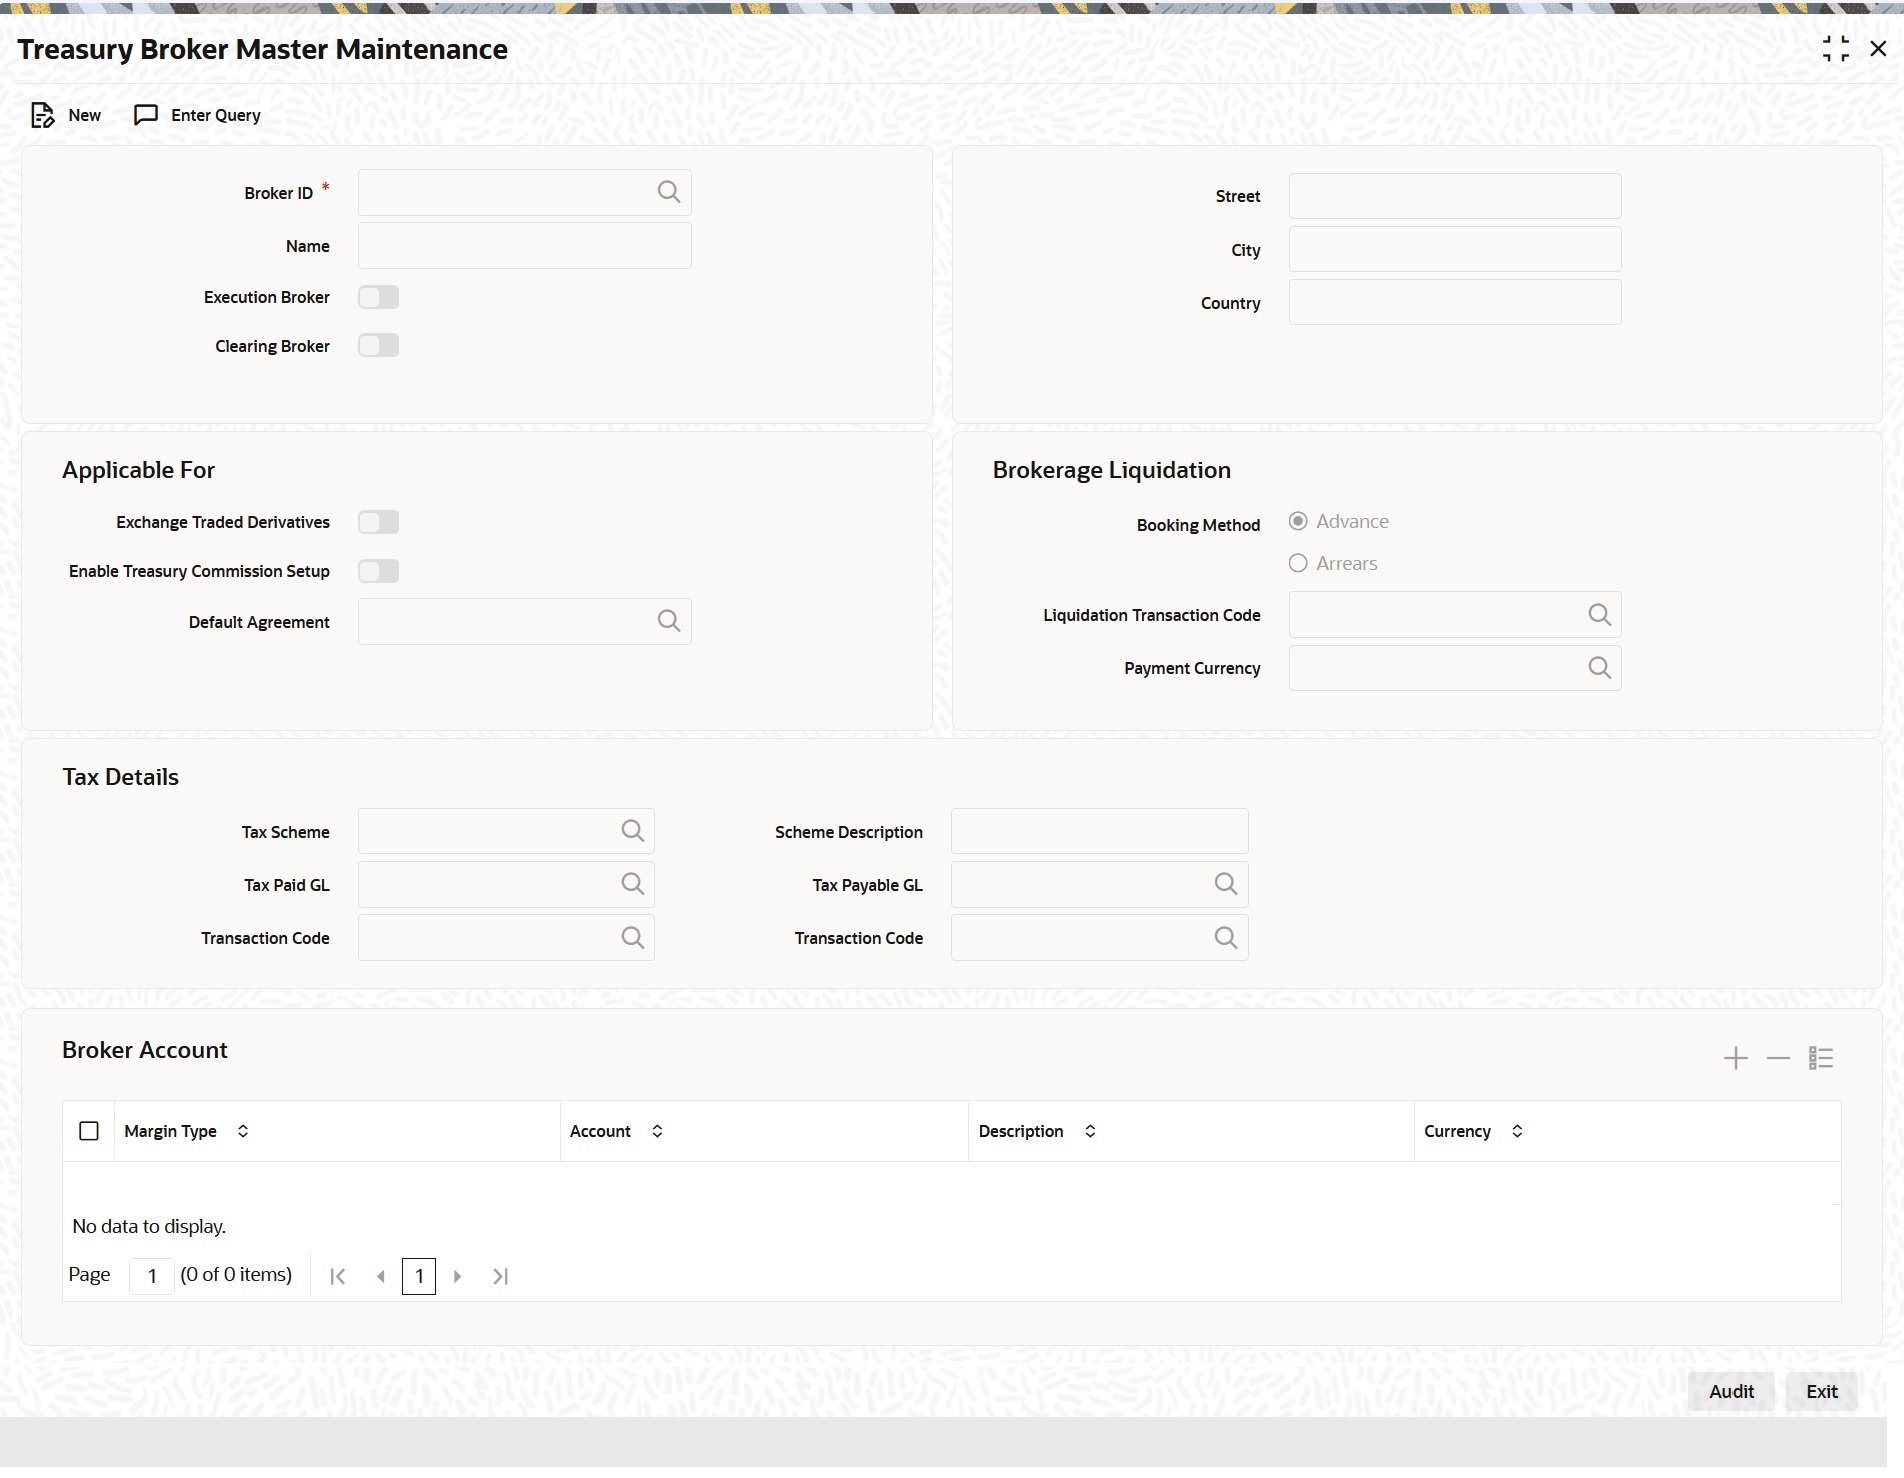
Task: Add a row to Broker Account table
Action: [x=1736, y=1058]
